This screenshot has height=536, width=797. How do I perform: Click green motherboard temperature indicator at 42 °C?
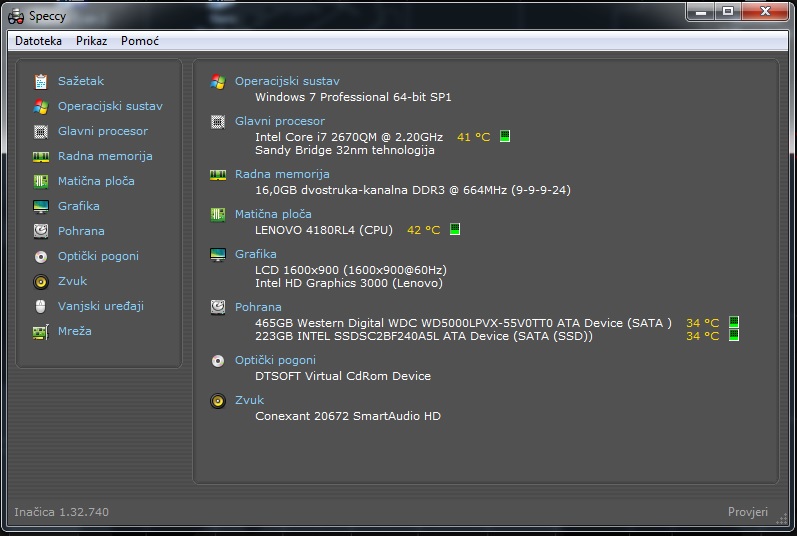pos(455,229)
